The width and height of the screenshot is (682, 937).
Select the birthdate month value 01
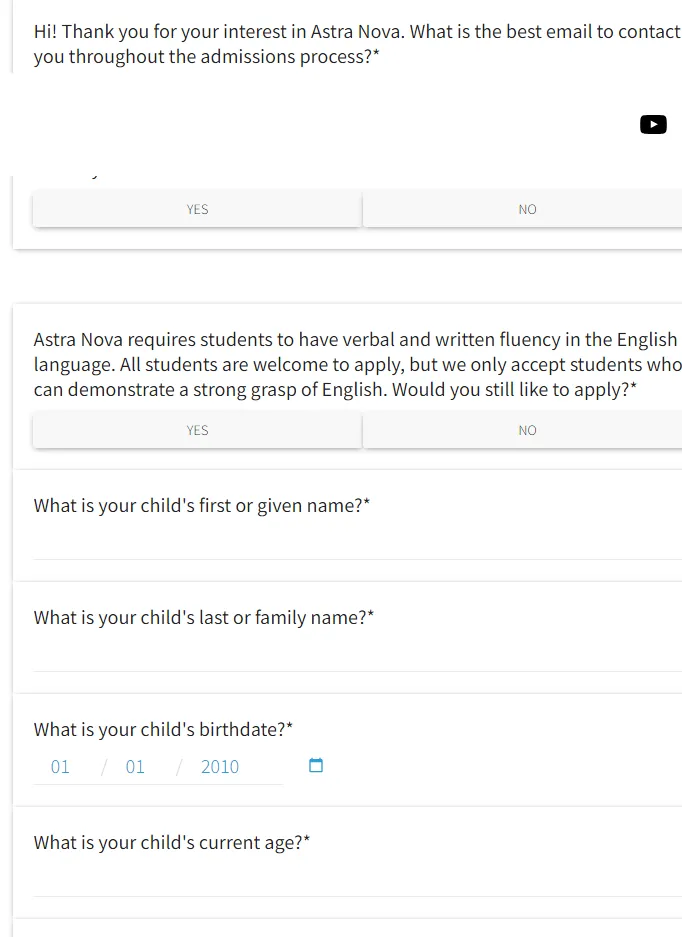tap(60, 767)
